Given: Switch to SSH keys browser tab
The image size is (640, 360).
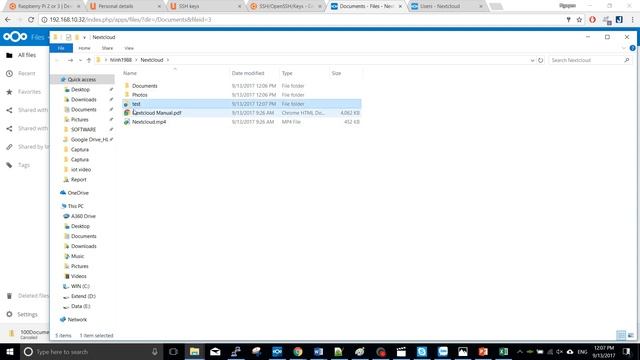Looking at the screenshot, I should (x=206, y=7).
